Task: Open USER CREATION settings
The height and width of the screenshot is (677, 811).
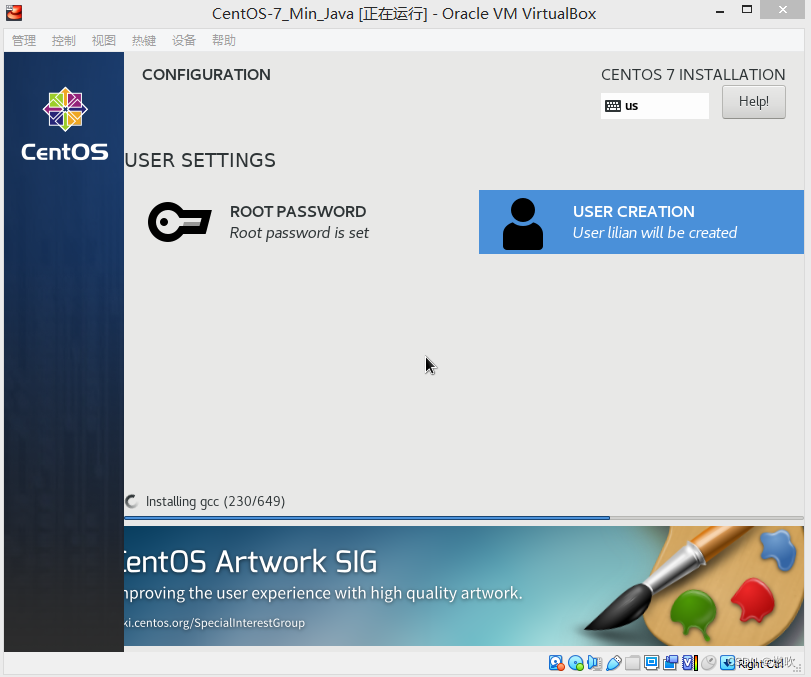Action: click(x=641, y=222)
